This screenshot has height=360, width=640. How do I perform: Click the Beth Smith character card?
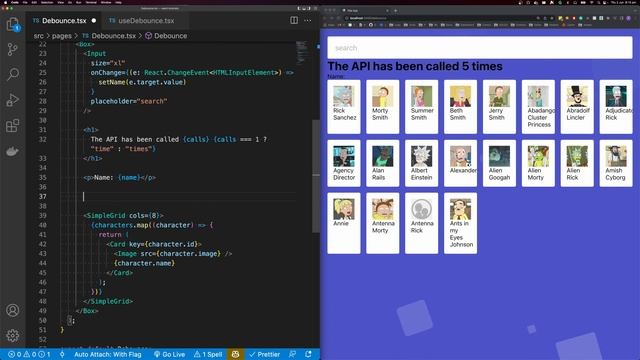coord(460,107)
